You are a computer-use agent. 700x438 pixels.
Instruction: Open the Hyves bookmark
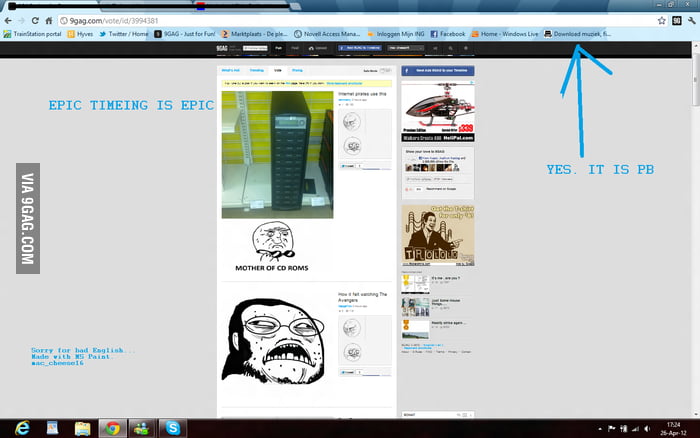[80, 34]
